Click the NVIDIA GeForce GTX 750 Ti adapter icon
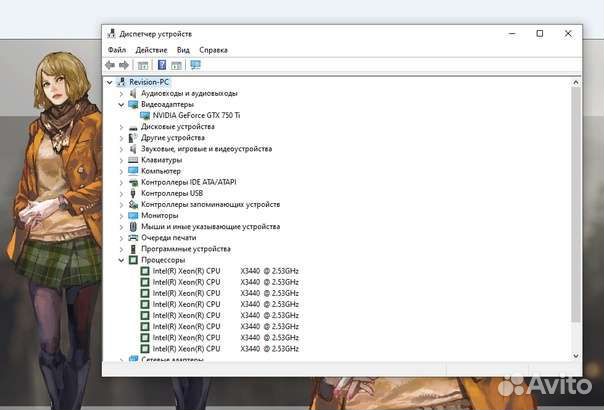The width and height of the screenshot is (604, 410). pyautogui.click(x=145, y=115)
